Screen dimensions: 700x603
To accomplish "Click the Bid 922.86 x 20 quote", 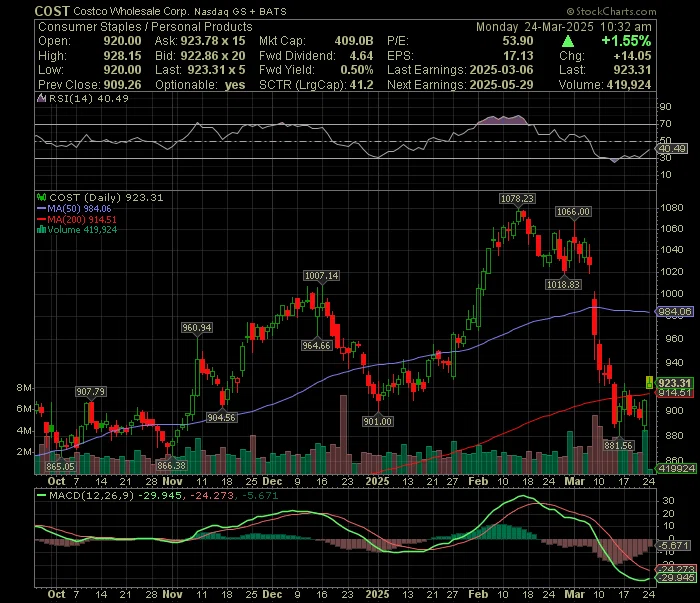I will (x=213, y=56).
